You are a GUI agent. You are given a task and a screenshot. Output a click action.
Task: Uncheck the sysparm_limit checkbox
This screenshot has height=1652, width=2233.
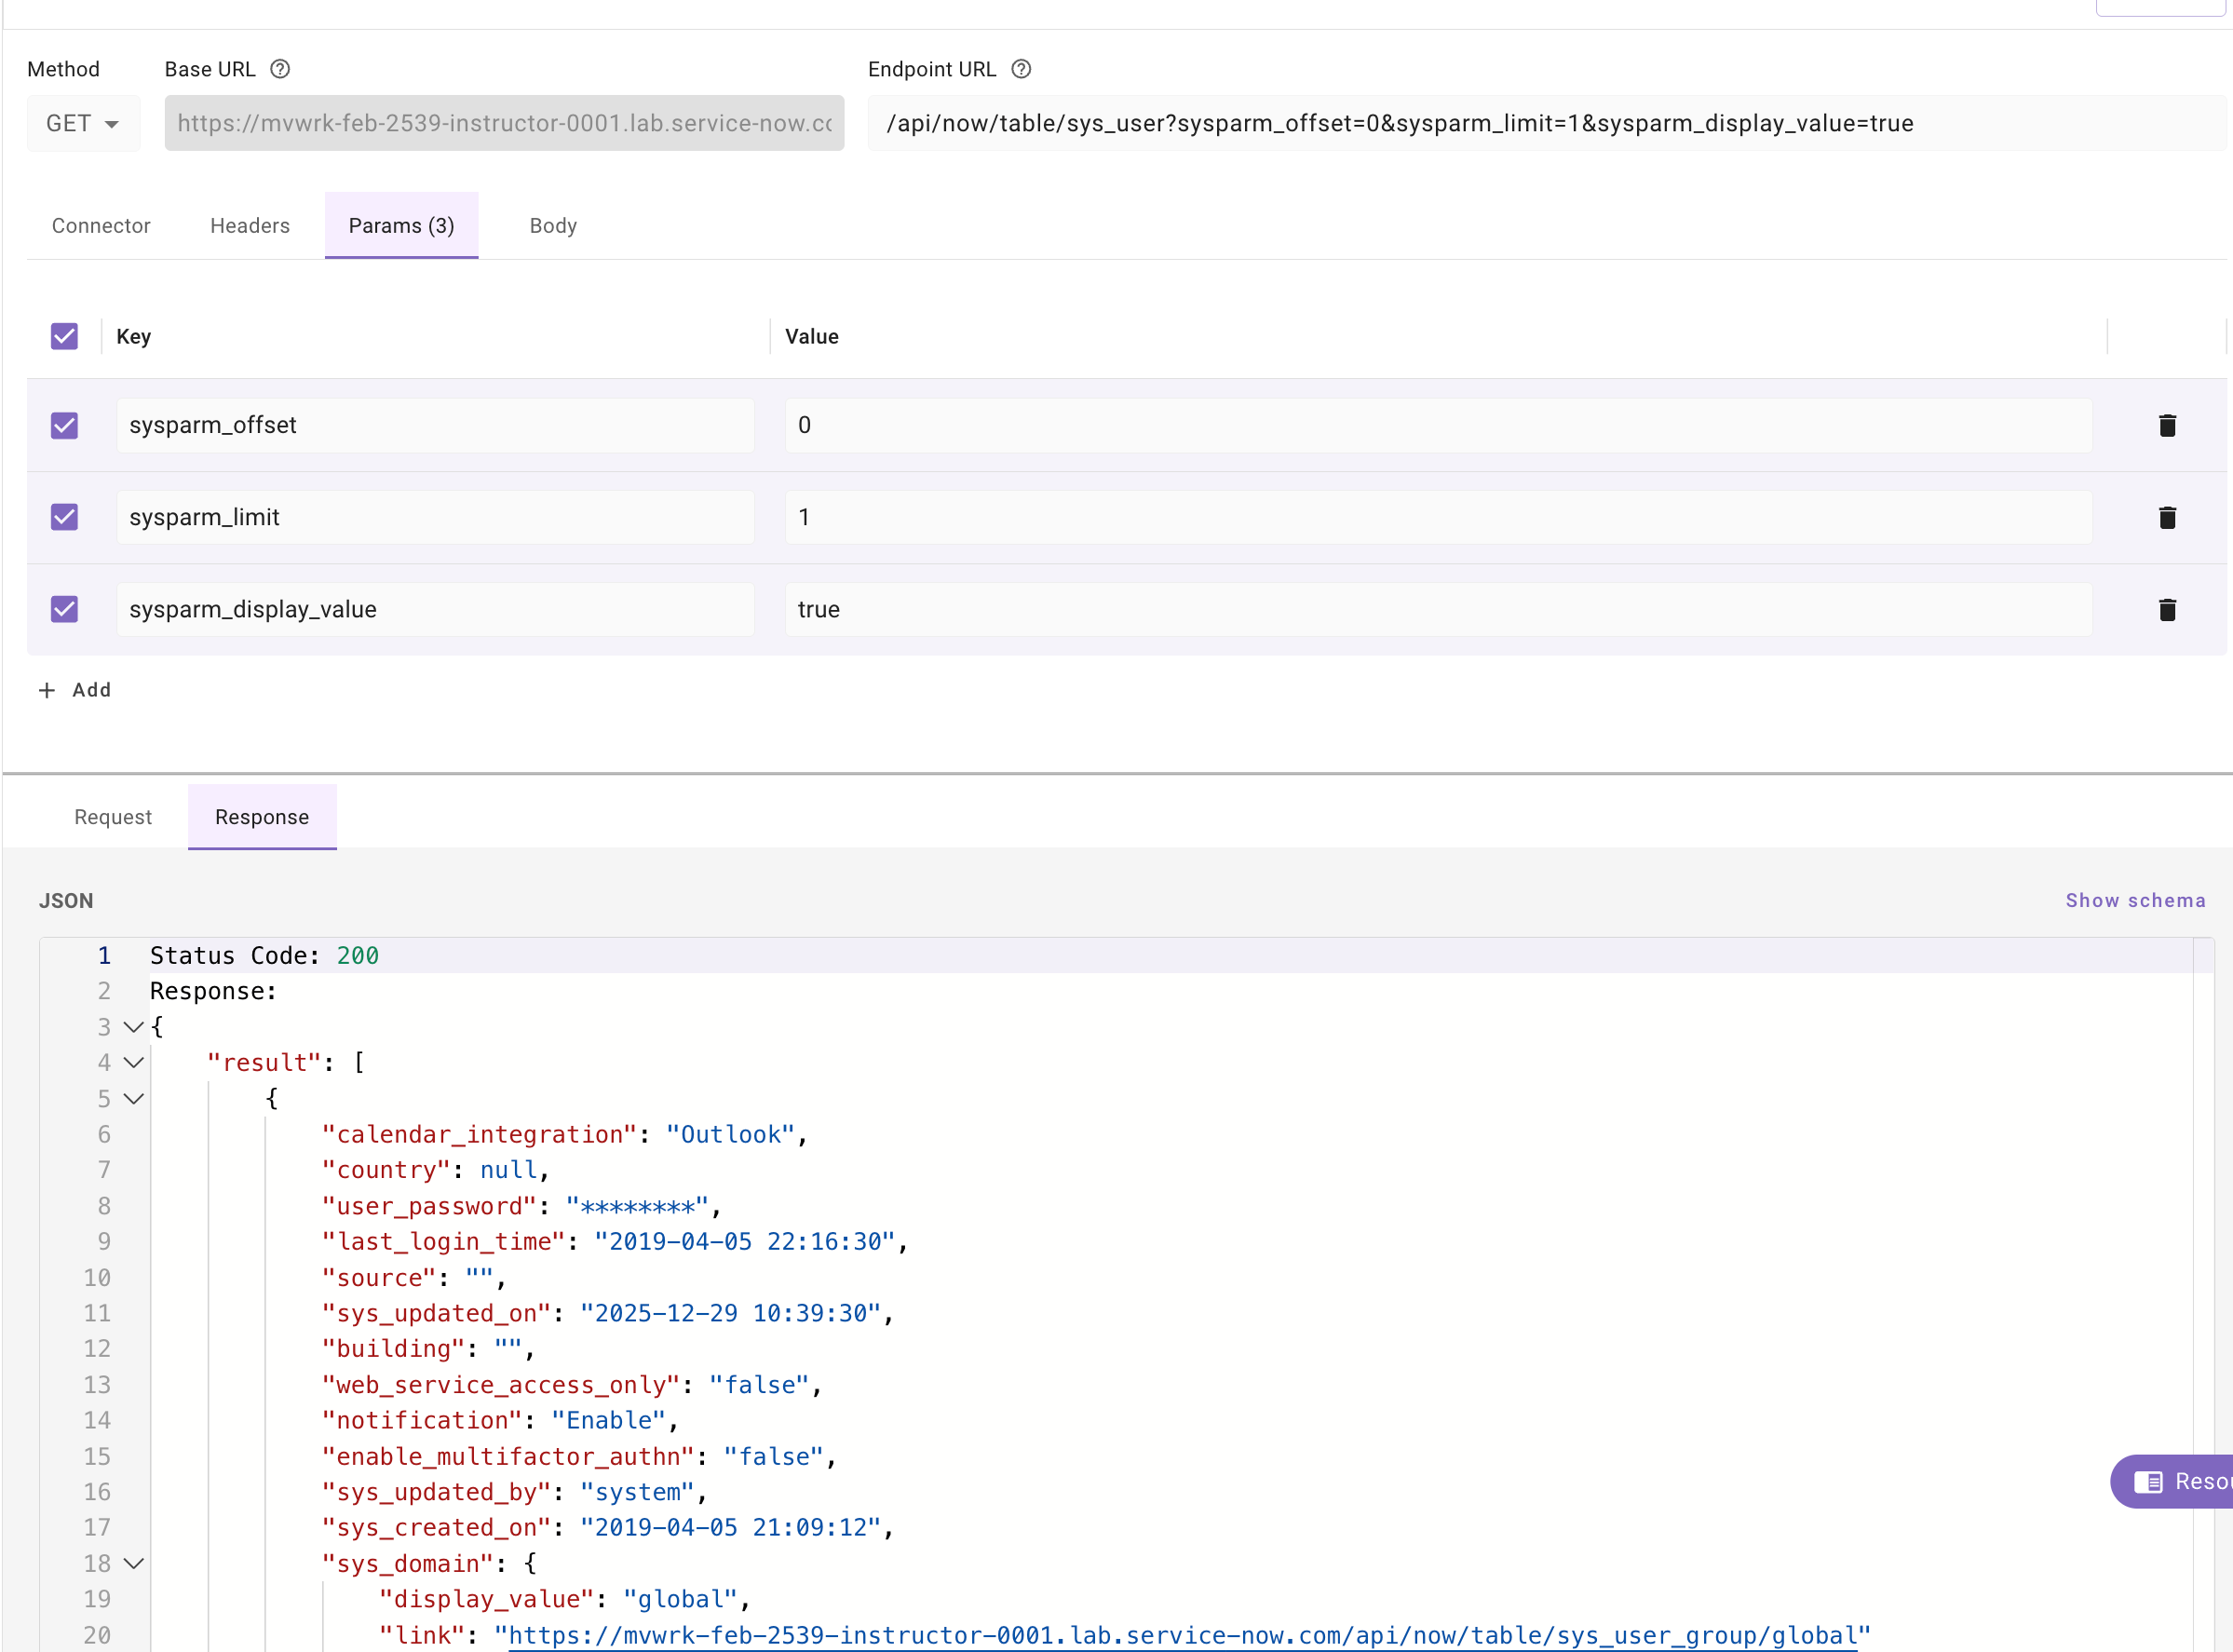point(65,518)
